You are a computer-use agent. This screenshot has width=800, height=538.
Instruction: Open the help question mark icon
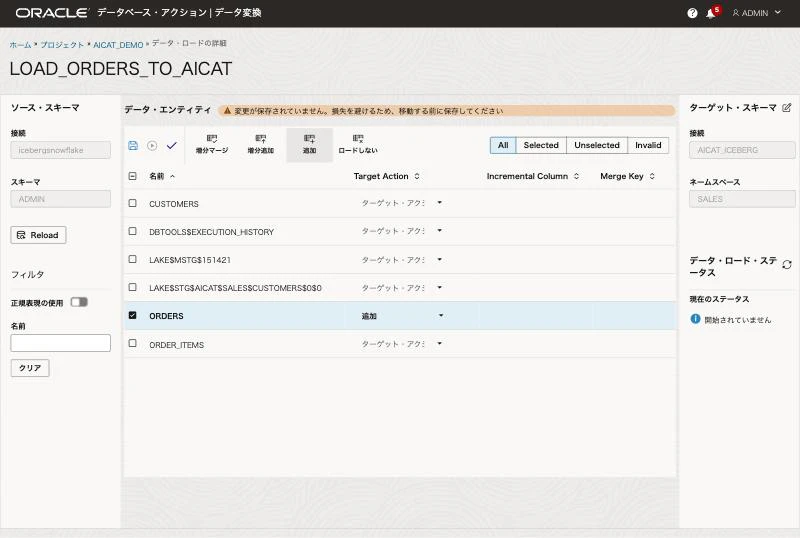point(692,13)
